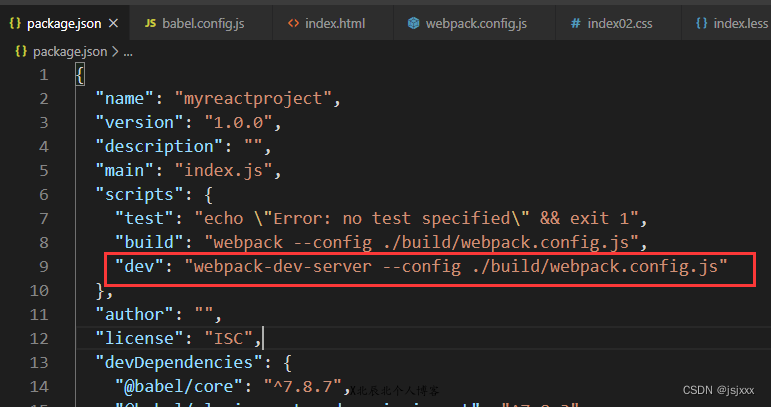Click the "^7.8.7" version value
771x407 pixels.
pos(302,387)
